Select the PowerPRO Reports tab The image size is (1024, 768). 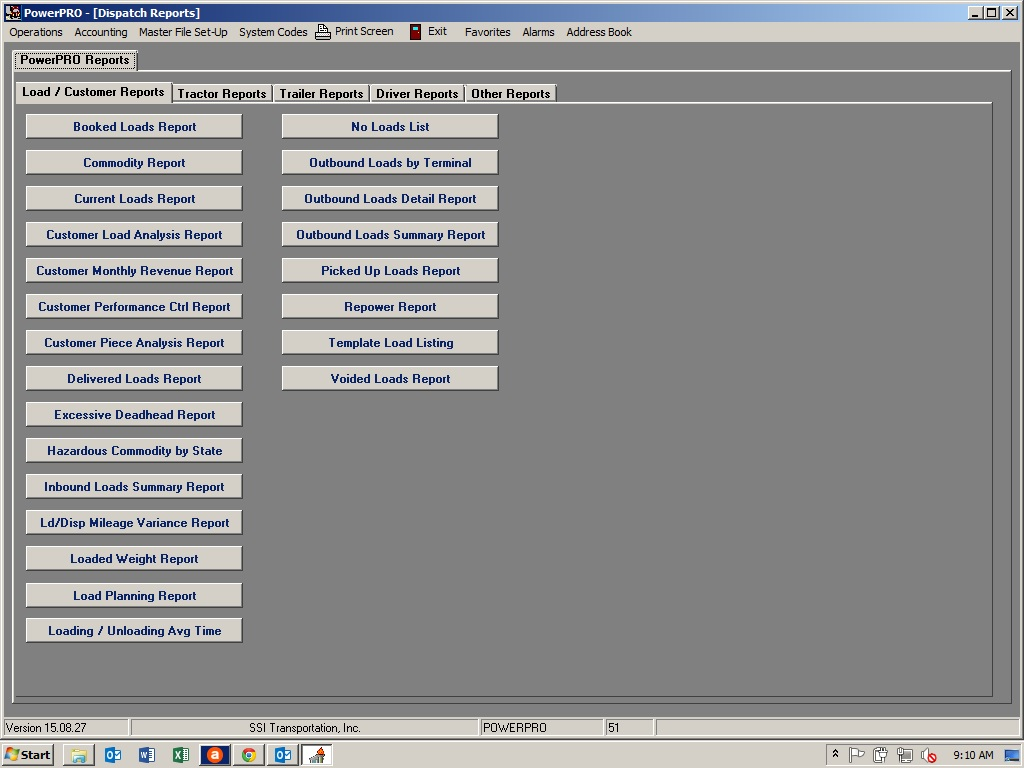(74, 60)
